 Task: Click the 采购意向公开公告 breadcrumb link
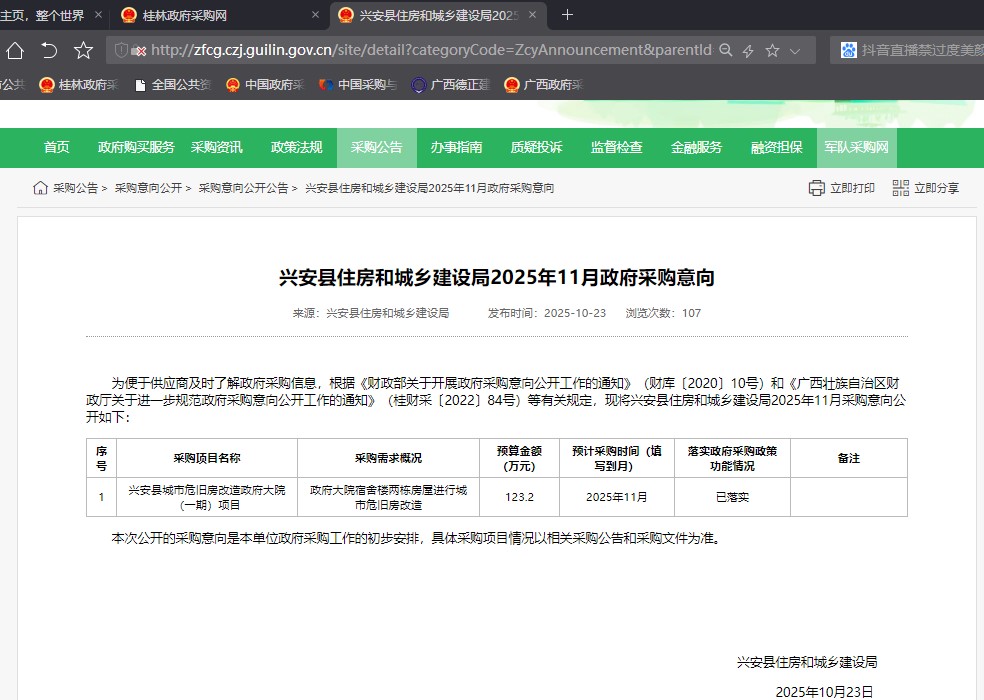(243, 188)
